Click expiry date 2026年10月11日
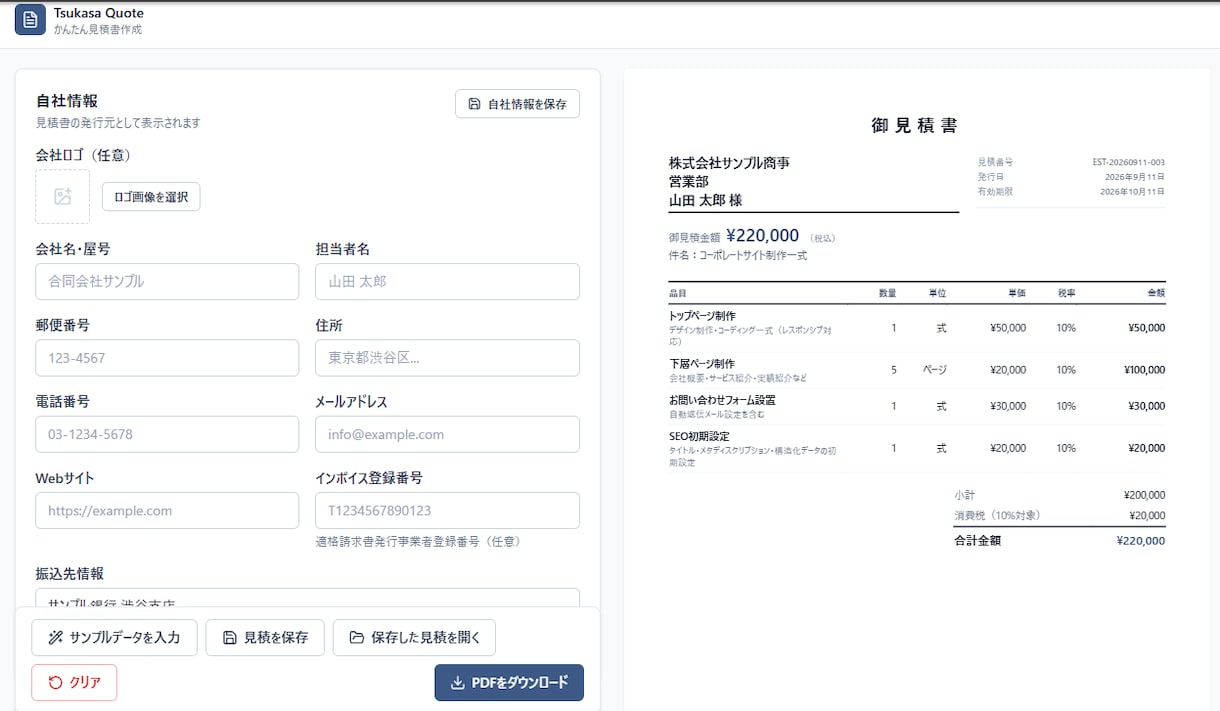Viewport: 1220px width, 711px height. point(1132,191)
